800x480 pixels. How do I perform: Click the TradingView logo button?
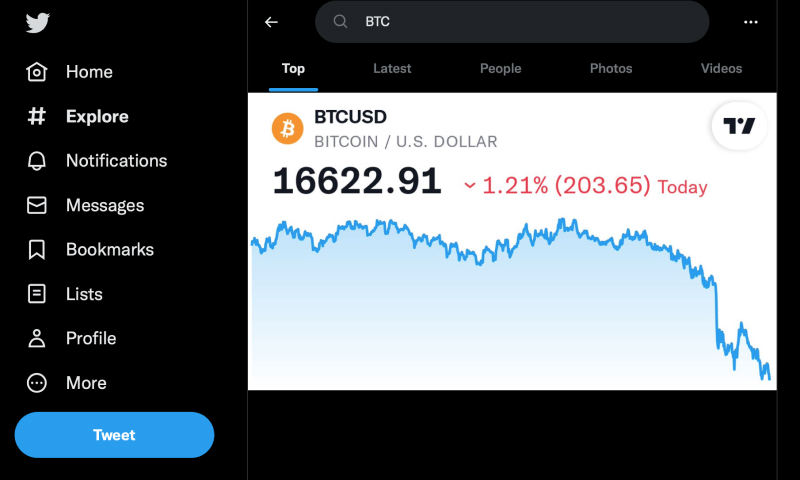click(x=739, y=125)
